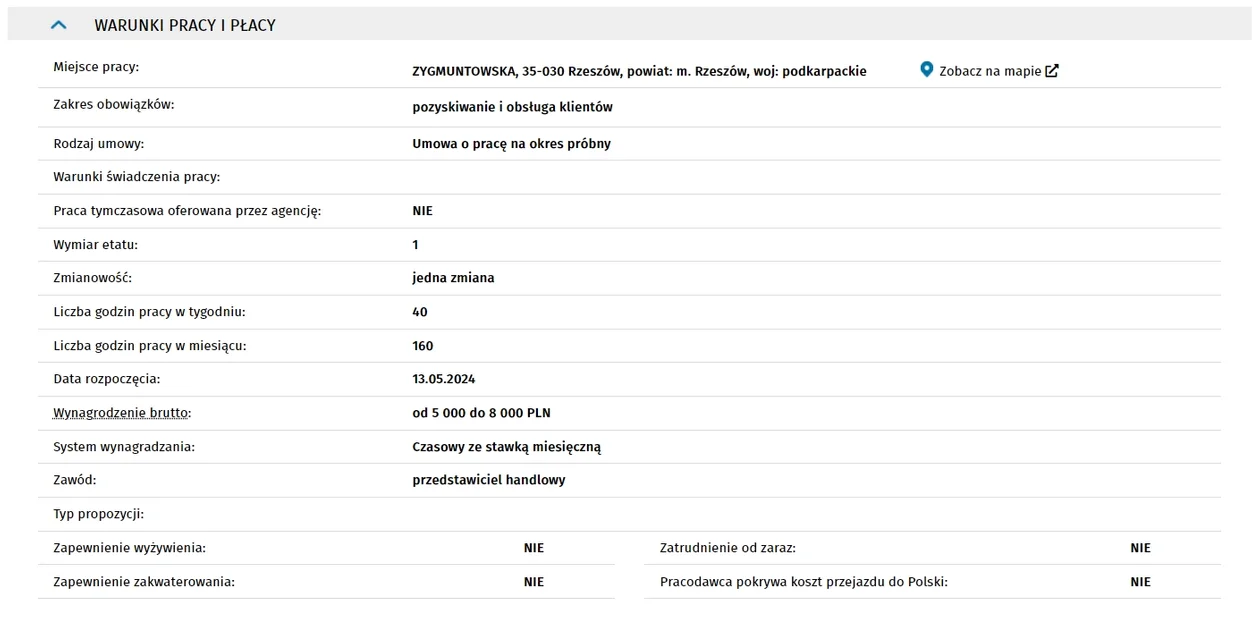
Task: Click the start date 13.05.2024
Action: tap(444, 379)
